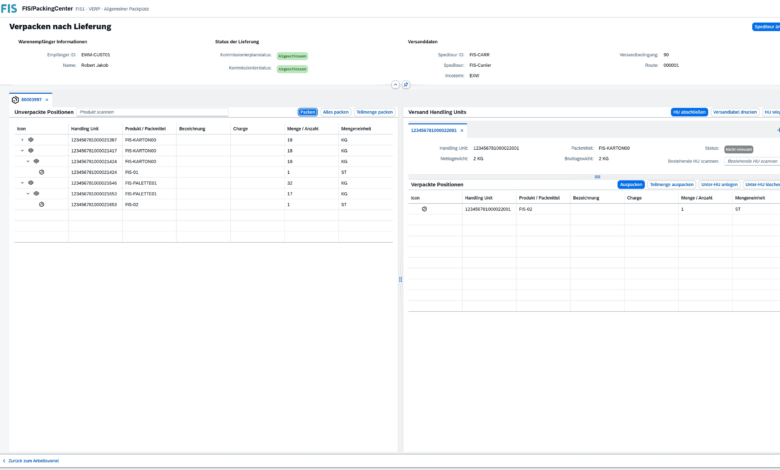The width and height of the screenshot is (780, 470).
Task: Click the FIS-02 product icon in unpacked list
Action: point(41,204)
